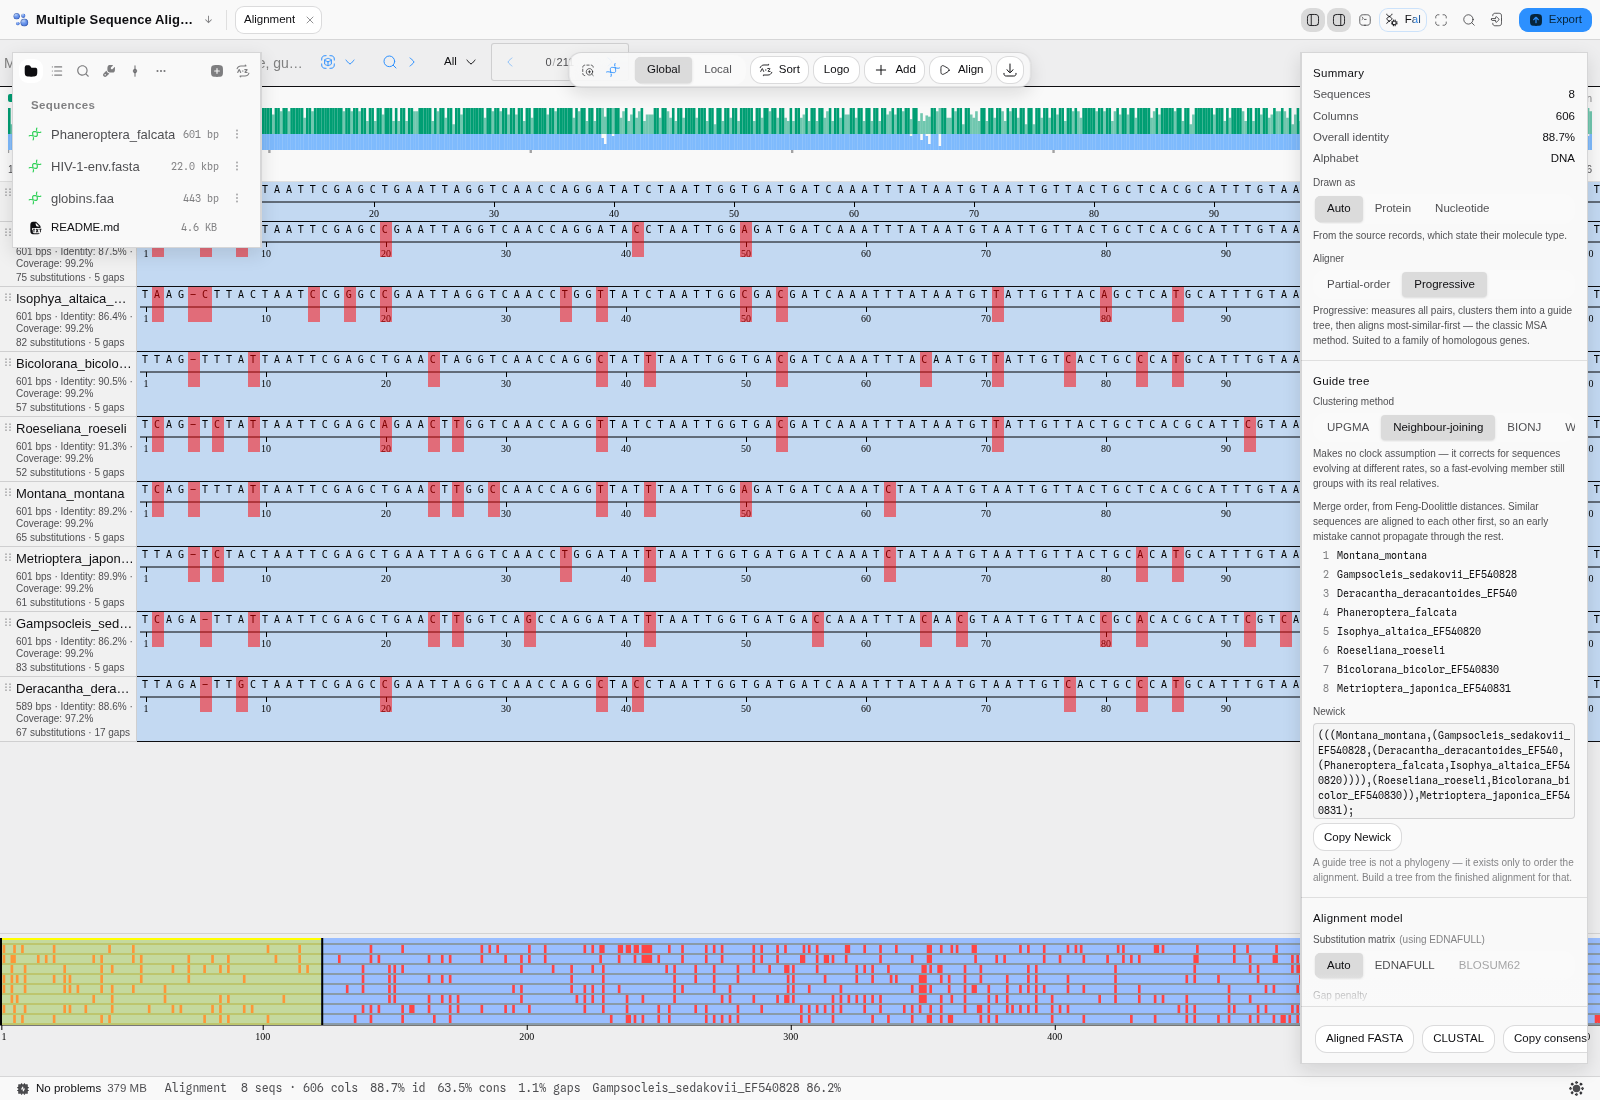Viewport: 1600px width, 1100px height.
Task: Click the download icon next to Align
Action: (x=1010, y=70)
